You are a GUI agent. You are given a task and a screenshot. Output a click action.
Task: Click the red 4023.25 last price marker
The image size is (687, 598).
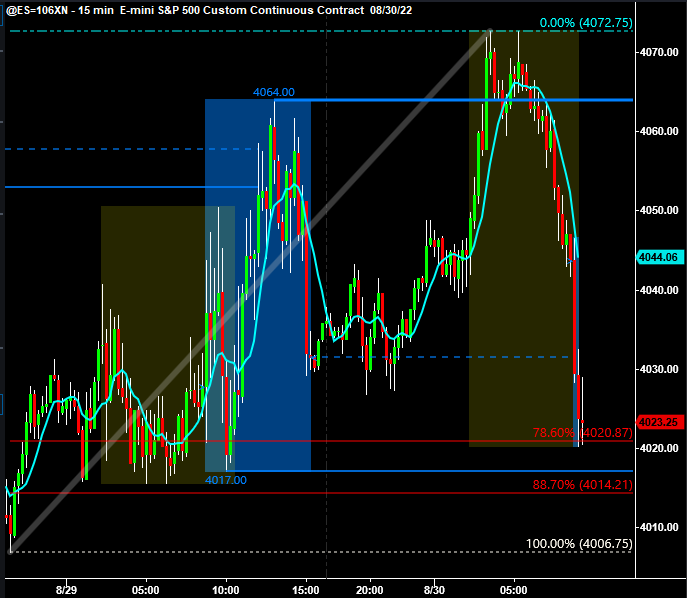click(x=659, y=422)
